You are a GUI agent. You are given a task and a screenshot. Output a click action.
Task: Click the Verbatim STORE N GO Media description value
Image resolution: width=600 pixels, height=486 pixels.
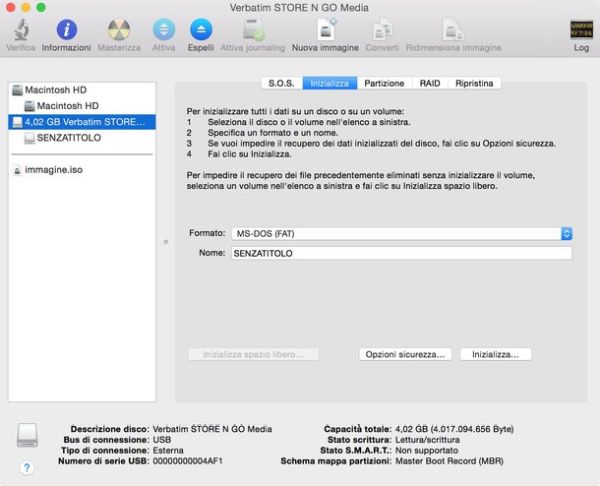click(x=212, y=429)
